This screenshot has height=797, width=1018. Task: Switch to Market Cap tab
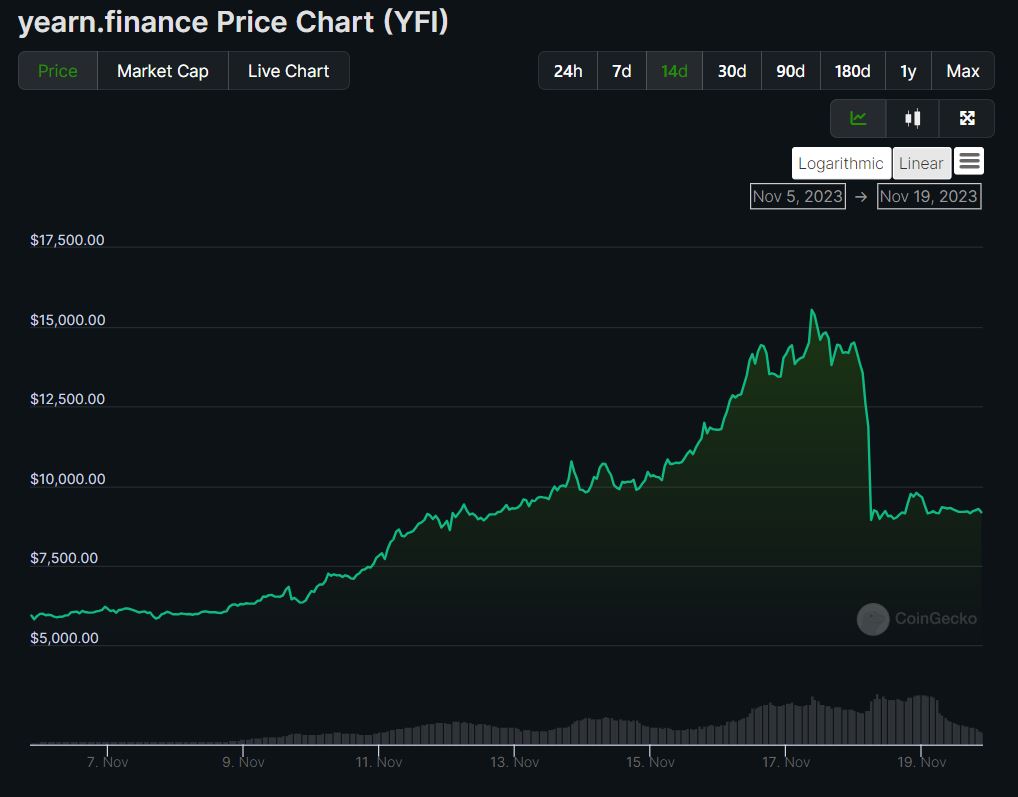163,71
